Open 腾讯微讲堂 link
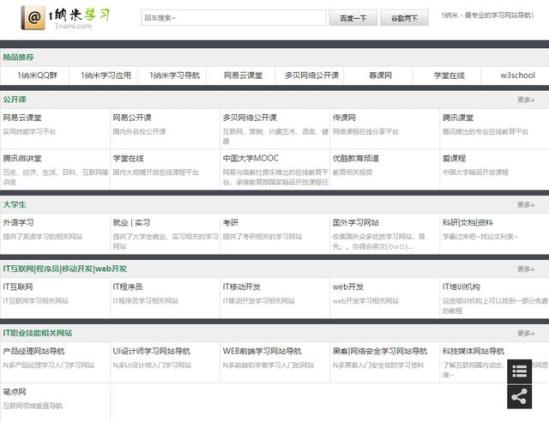549x422 pixels. [22, 158]
